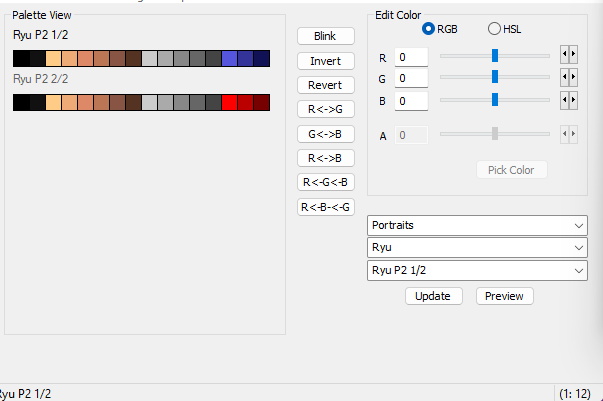Decrease R value with left arrow

(564, 54)
